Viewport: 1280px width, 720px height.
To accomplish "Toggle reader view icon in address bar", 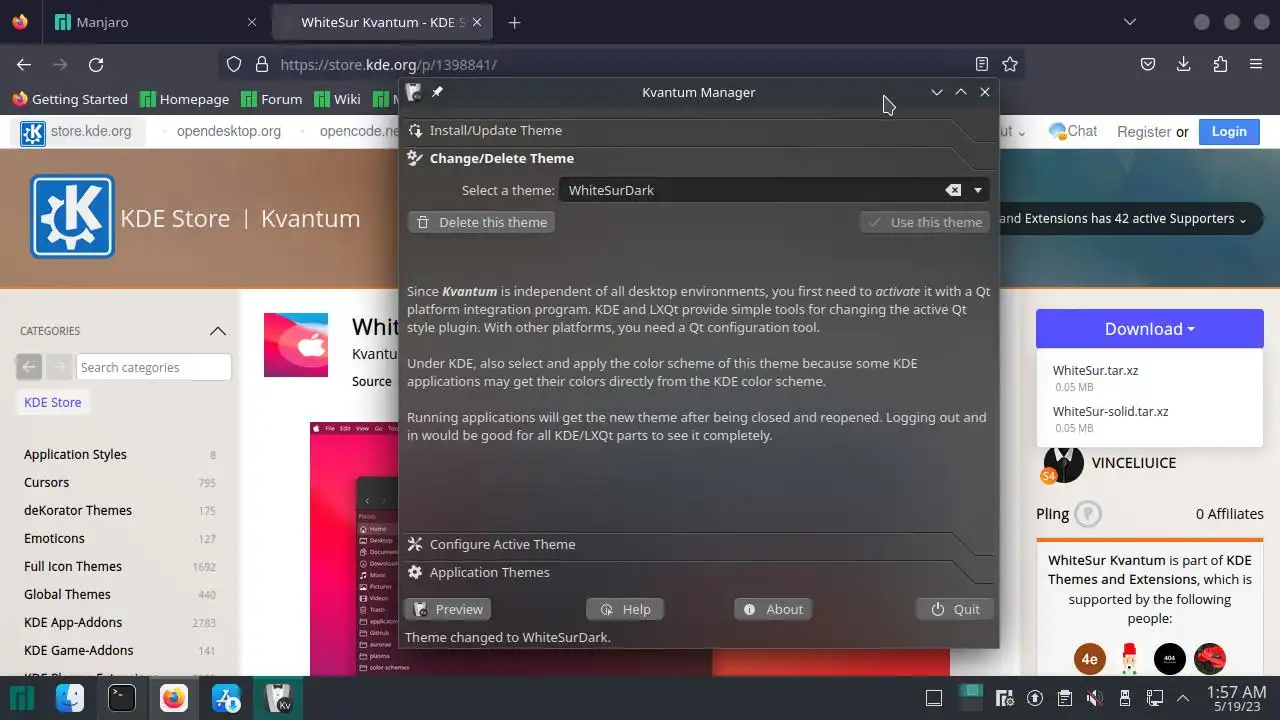I will pyautogui.click(x=982, y=64).
